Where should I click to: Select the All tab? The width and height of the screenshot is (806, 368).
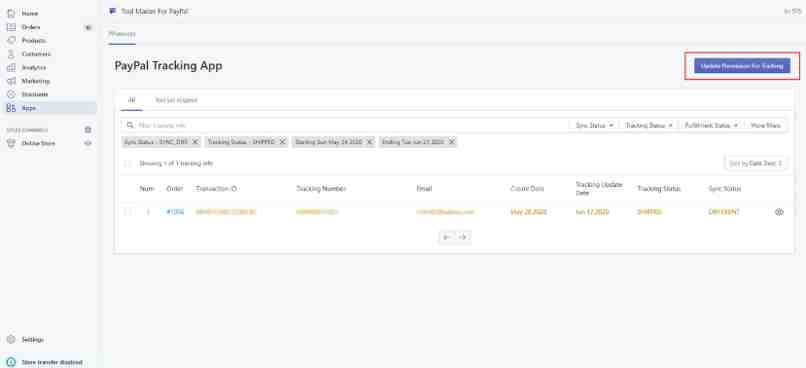coord(132,100)
